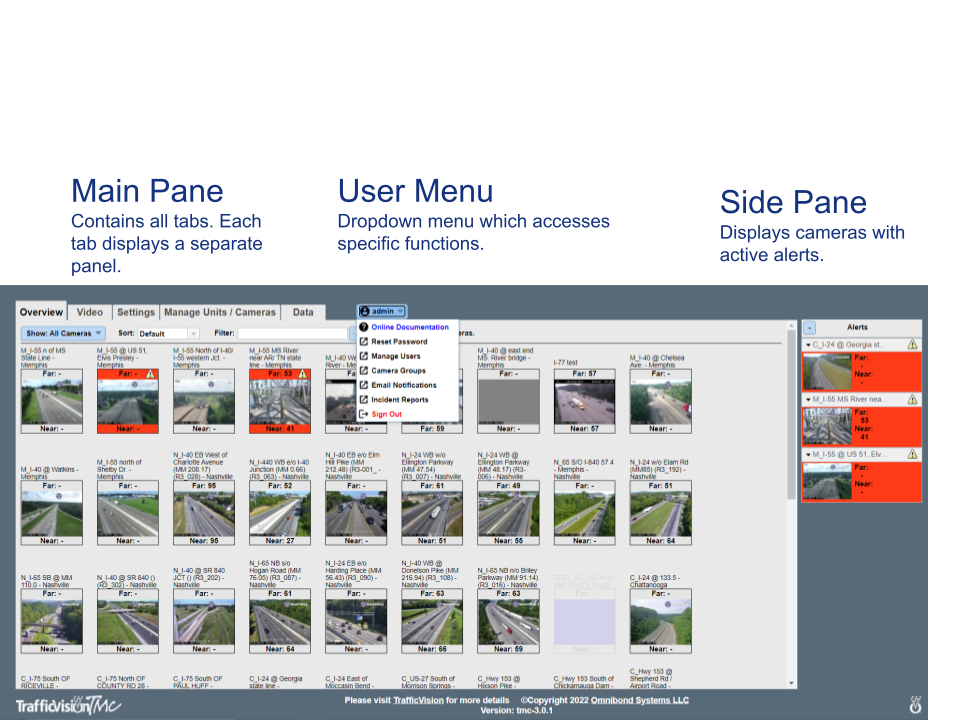960x720 pixels.
Task: Open the Settings tab
Action: click(x=136, y=312)
